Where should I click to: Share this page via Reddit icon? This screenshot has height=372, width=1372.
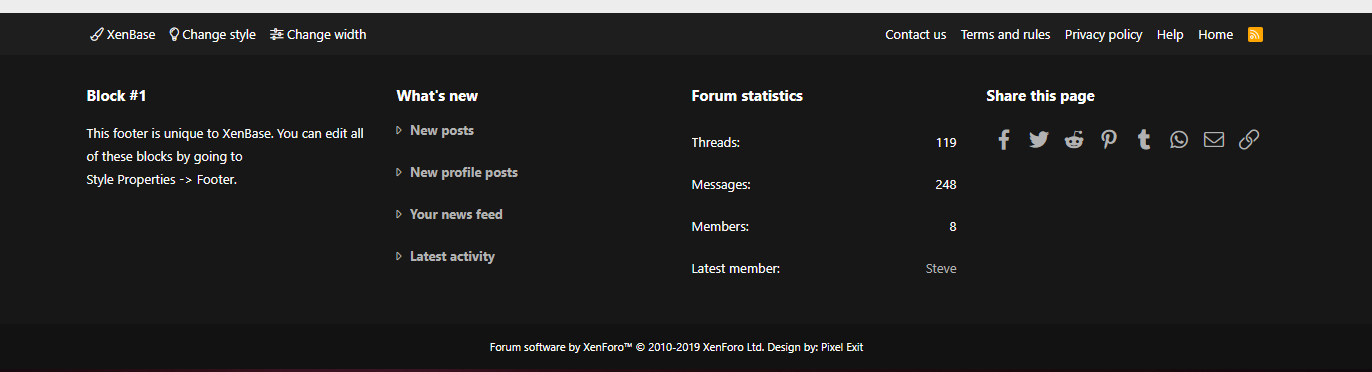coord(1074,140)
